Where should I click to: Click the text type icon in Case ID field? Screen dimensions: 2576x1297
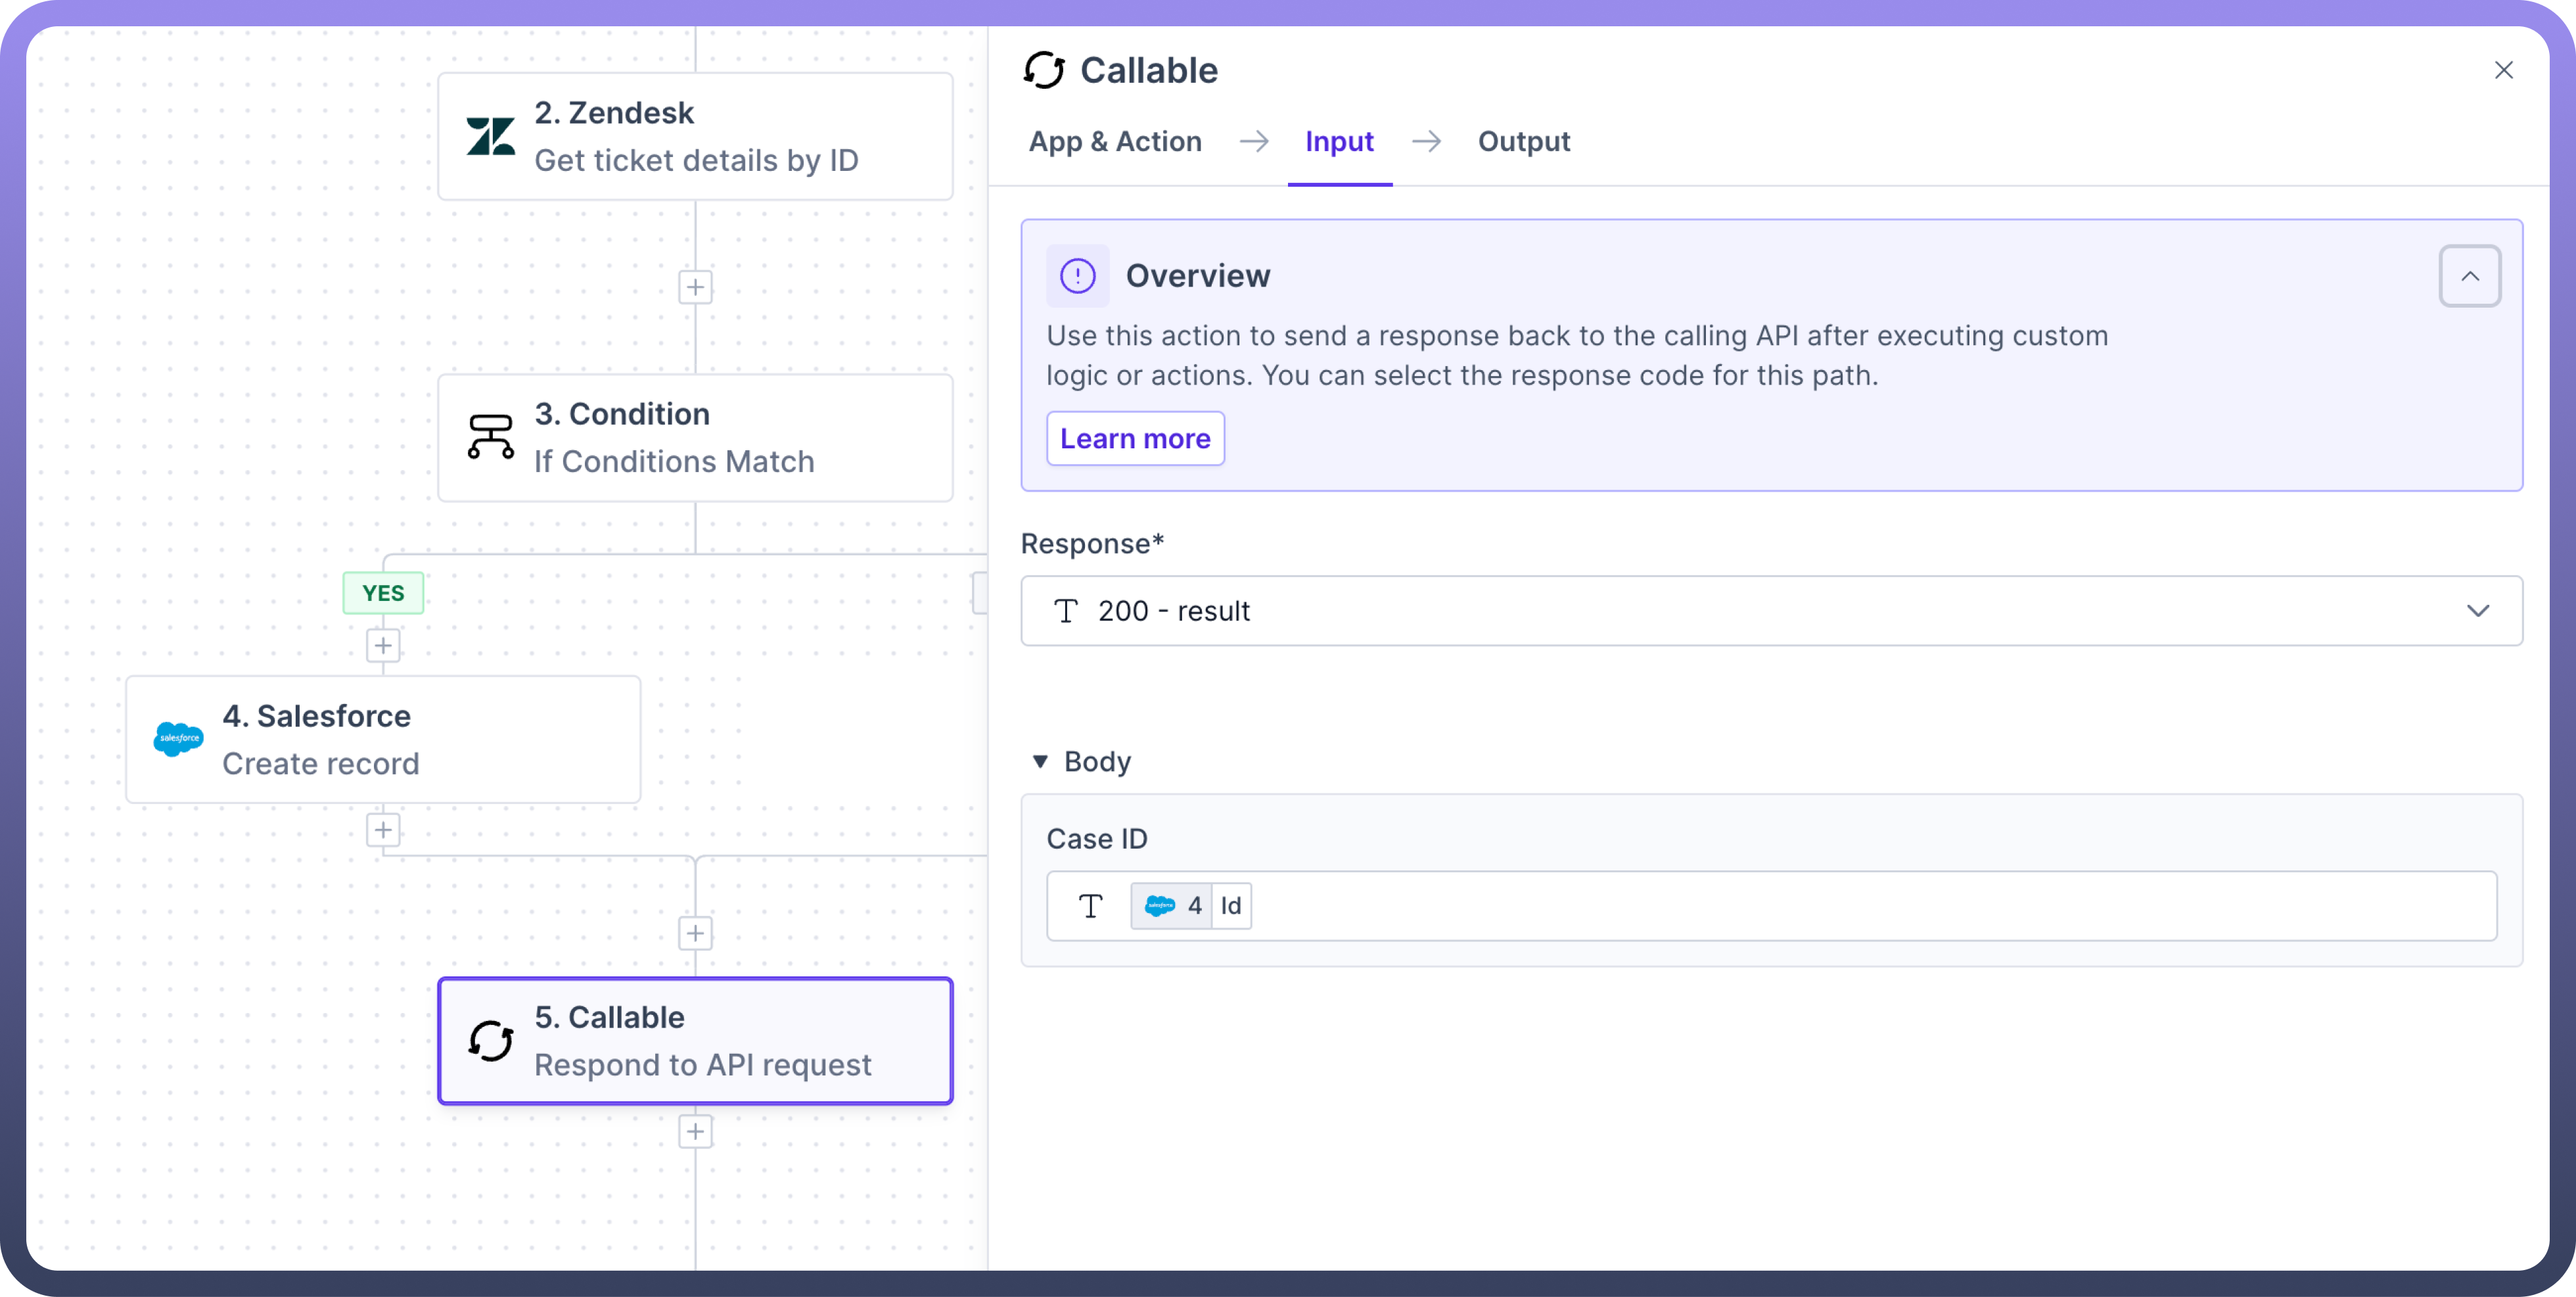1090,906
